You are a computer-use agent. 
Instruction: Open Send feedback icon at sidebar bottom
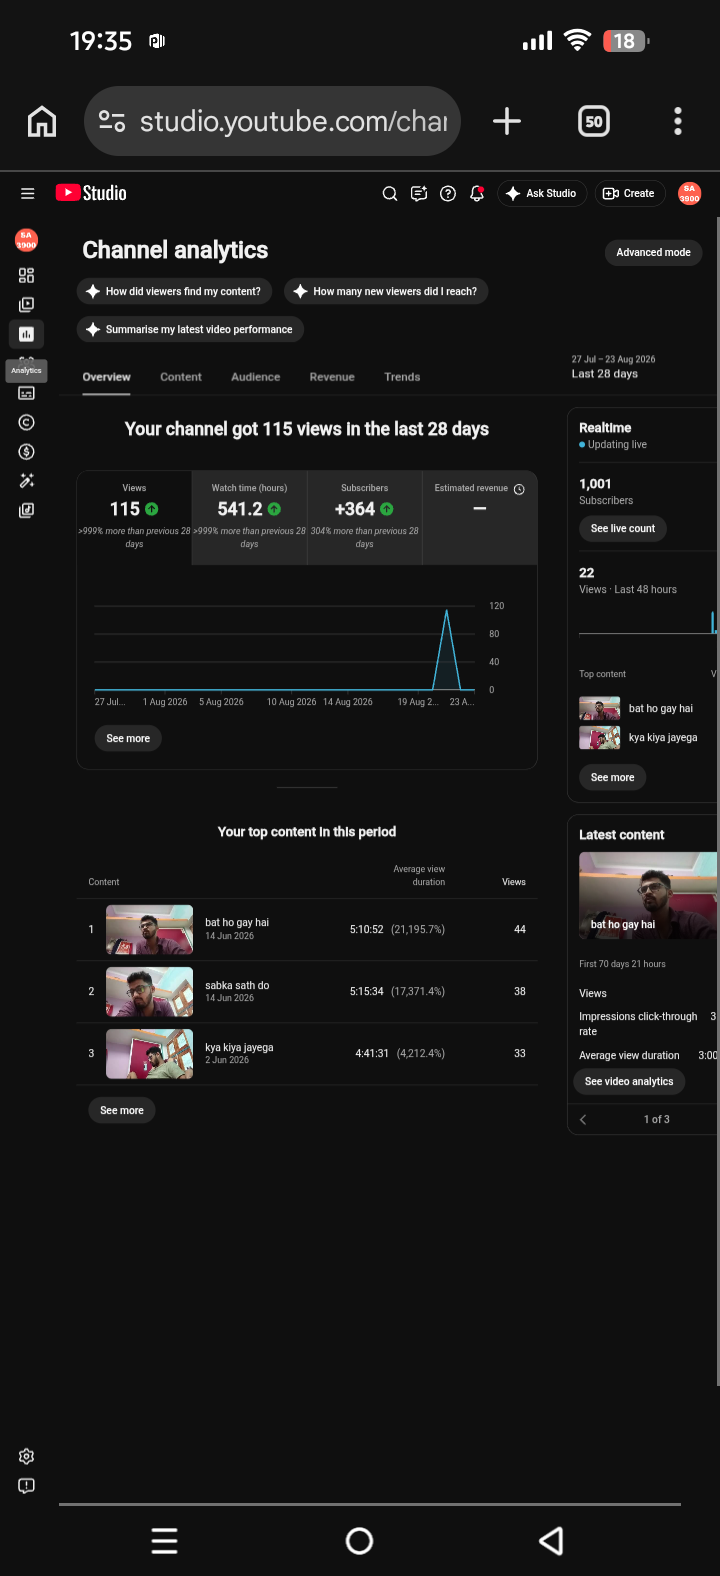coord(26,1486)
